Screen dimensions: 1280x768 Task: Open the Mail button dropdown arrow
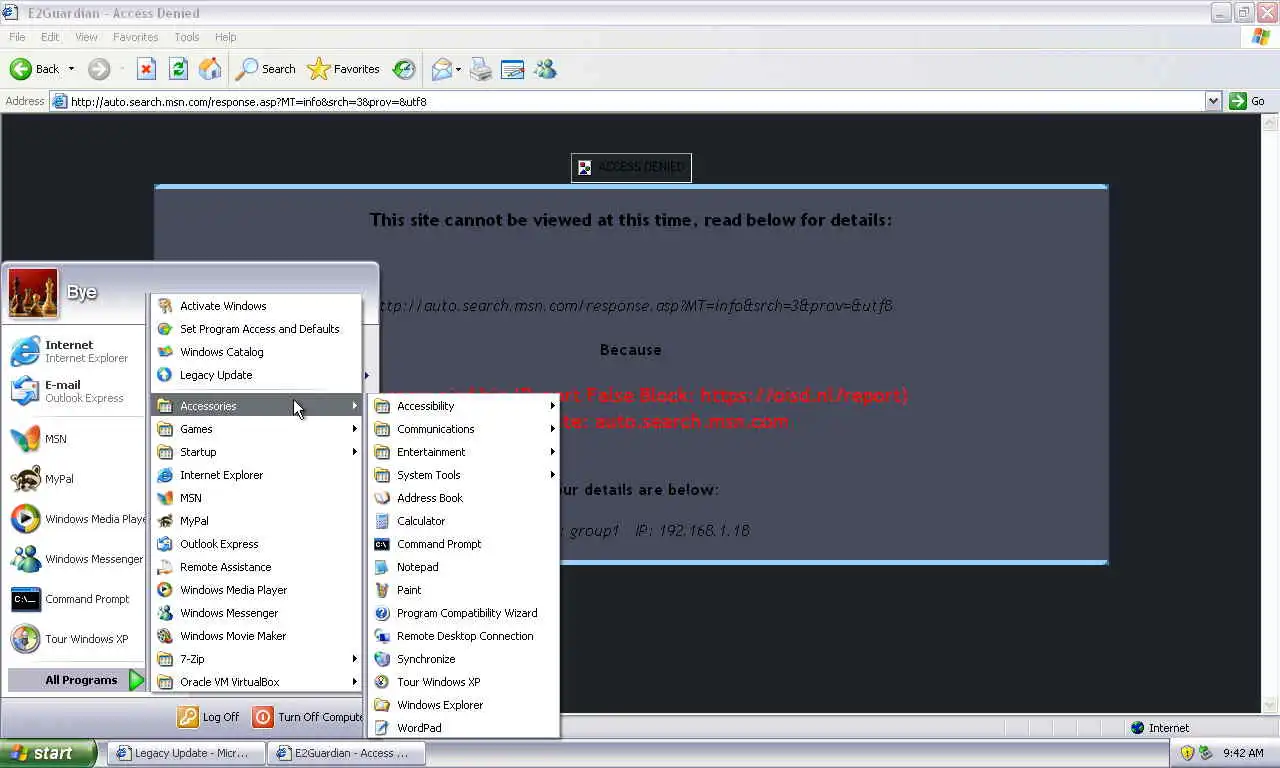click(x=458, y=69)
